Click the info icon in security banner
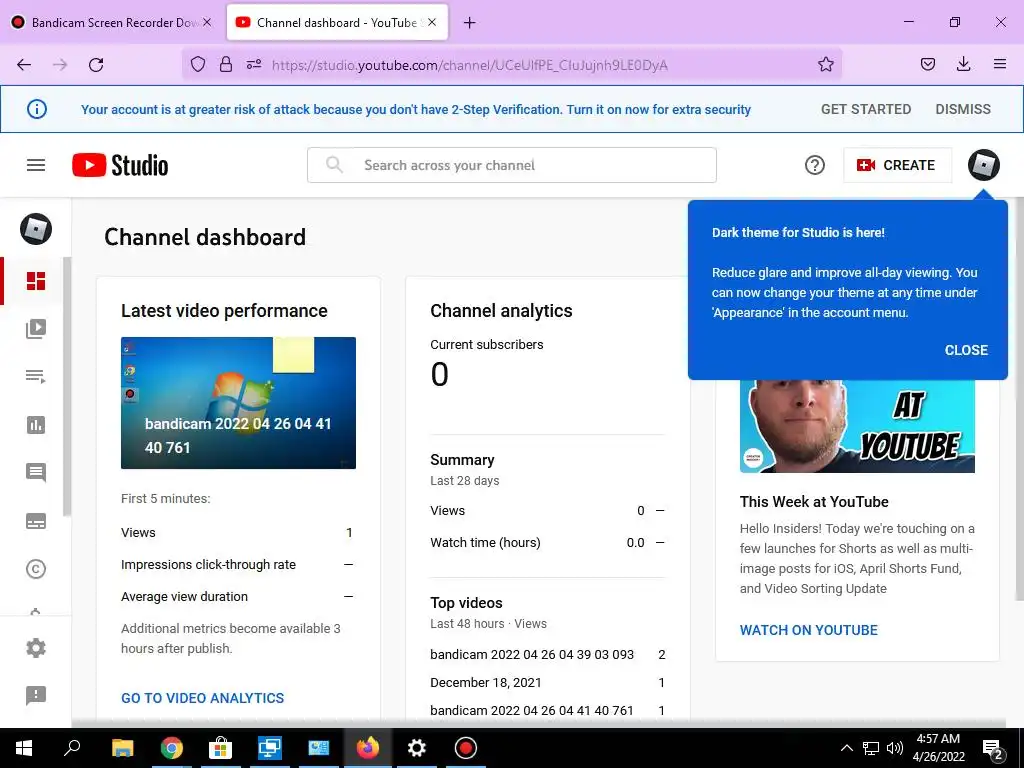This screenshot has height=768, width=1024. pos(37,109)
